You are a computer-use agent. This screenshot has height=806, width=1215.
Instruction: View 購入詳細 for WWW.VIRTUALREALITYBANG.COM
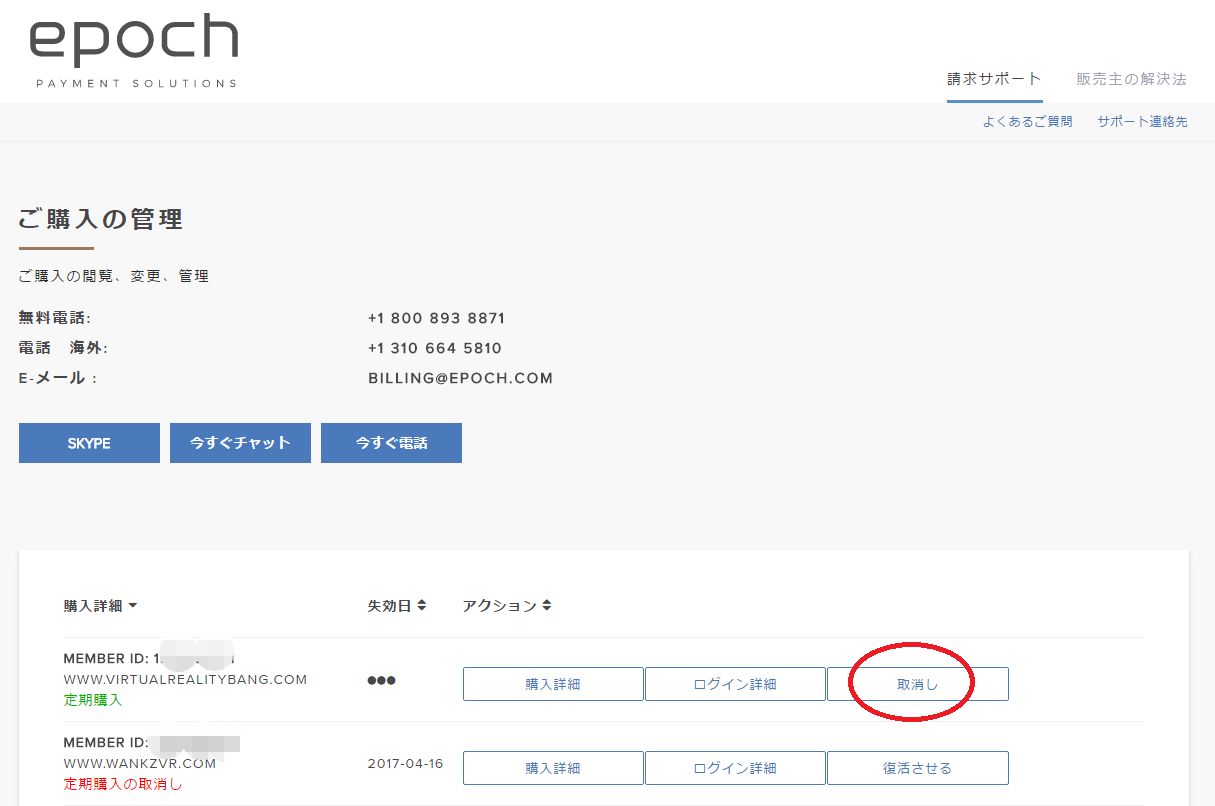tap(553, 684)
